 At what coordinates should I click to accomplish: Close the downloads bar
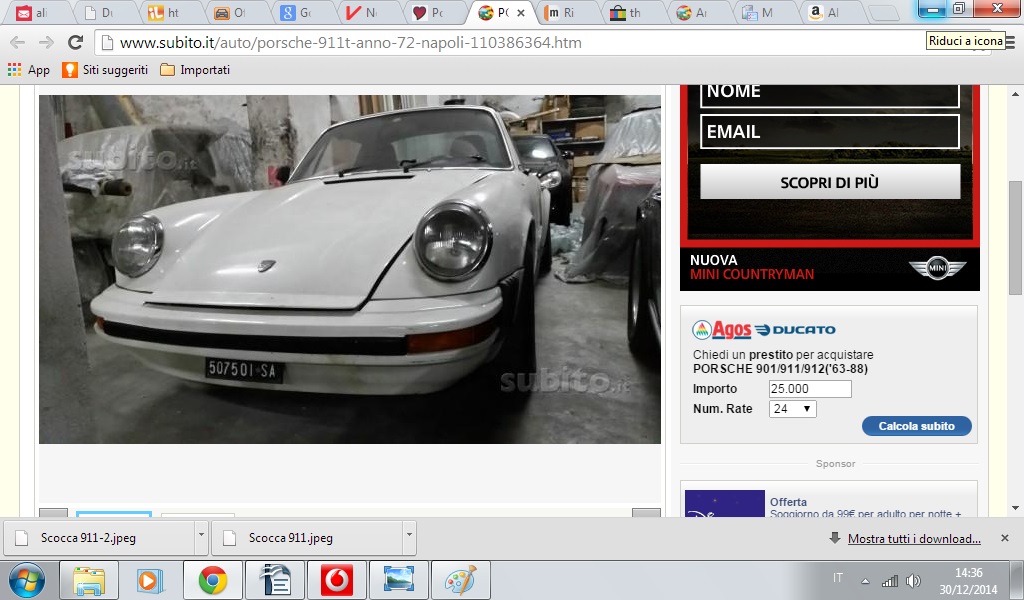point(1005,538)
